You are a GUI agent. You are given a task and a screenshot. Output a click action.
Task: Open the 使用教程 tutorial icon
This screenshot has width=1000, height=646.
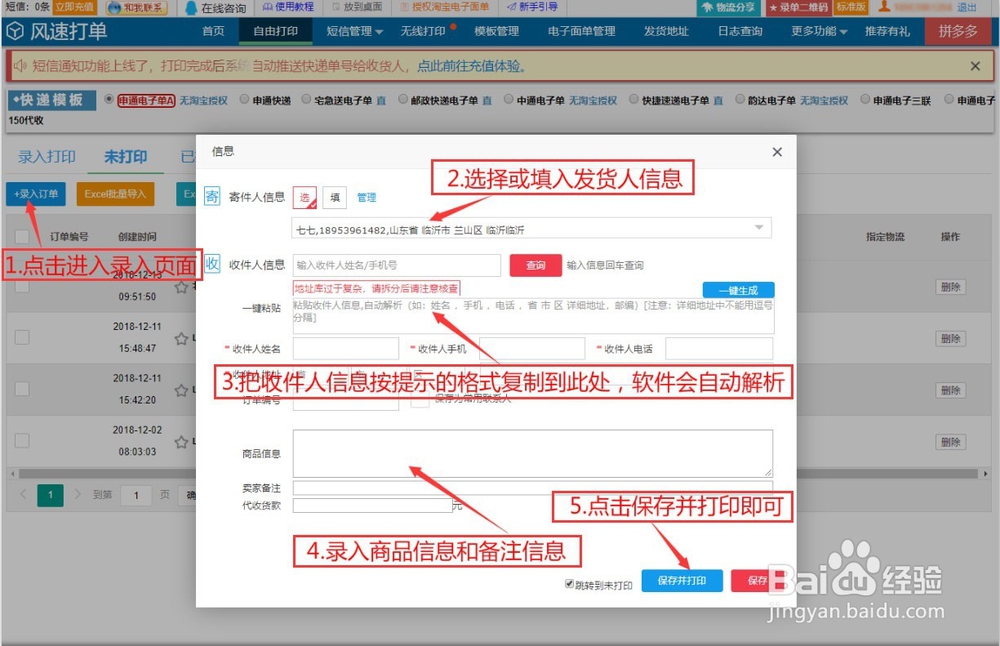point(268,8)
